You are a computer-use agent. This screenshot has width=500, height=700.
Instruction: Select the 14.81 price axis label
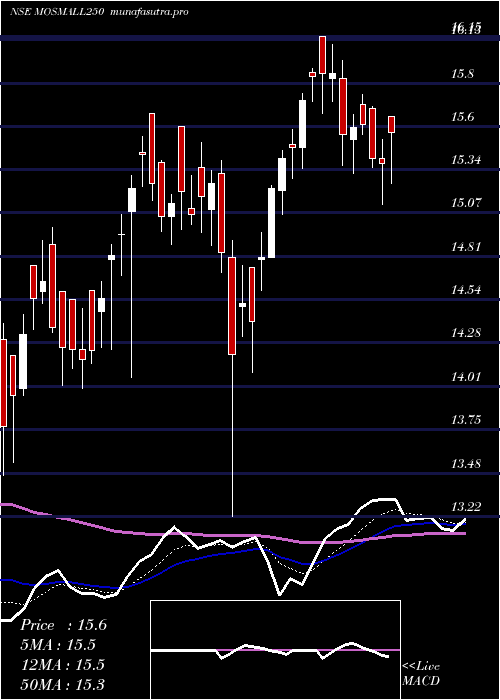(466, 246)
